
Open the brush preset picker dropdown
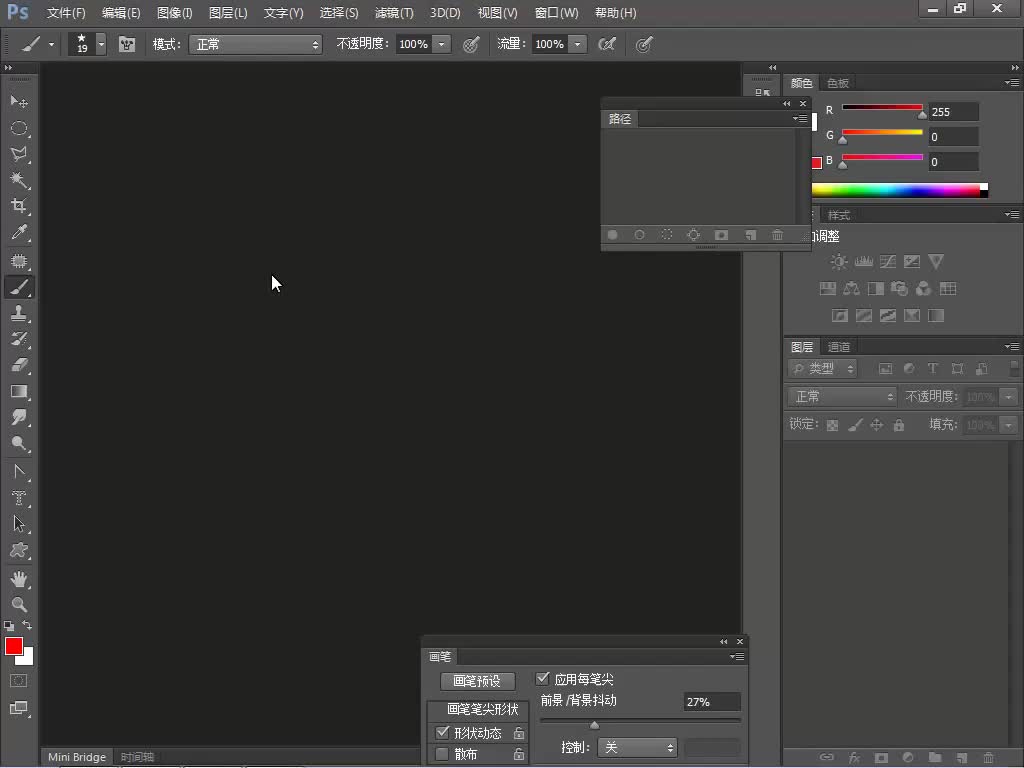click(x=101, y=44)
